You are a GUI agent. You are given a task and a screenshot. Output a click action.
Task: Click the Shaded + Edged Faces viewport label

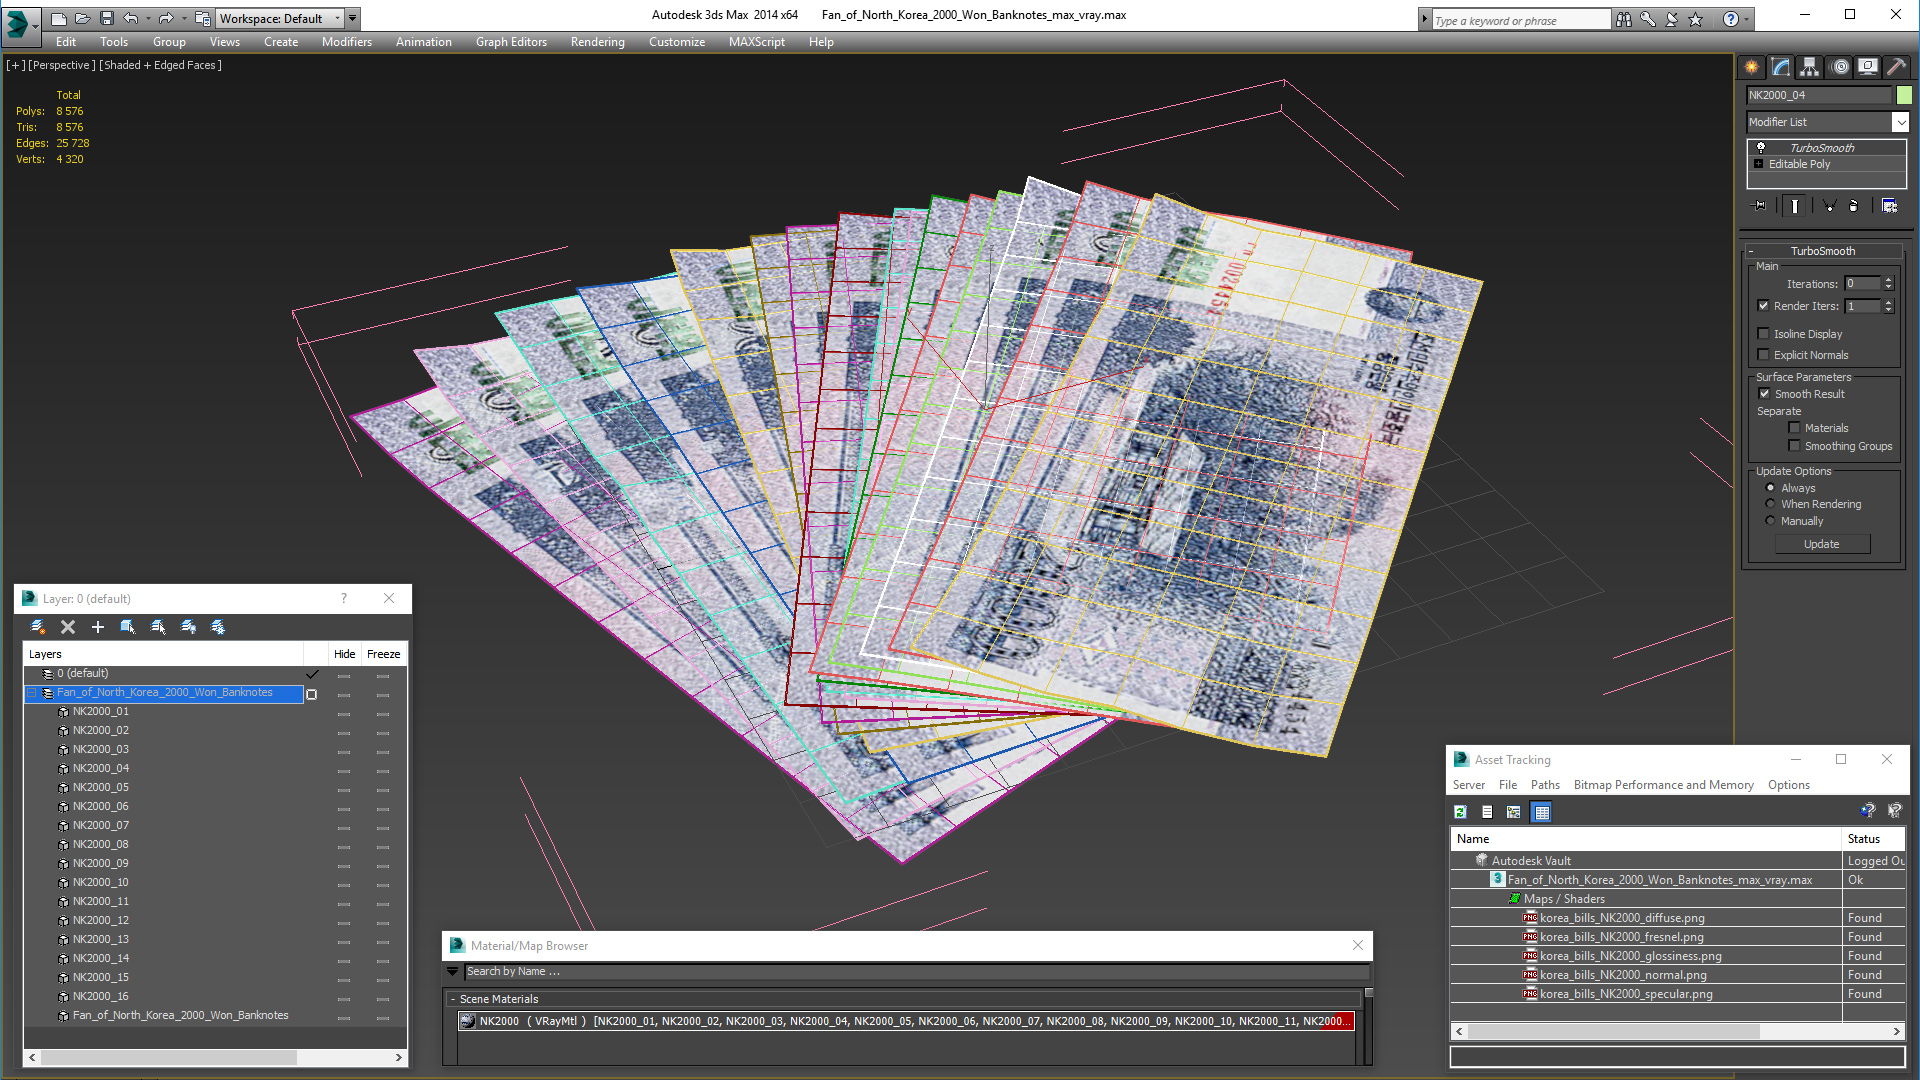(x=161, y=65)
